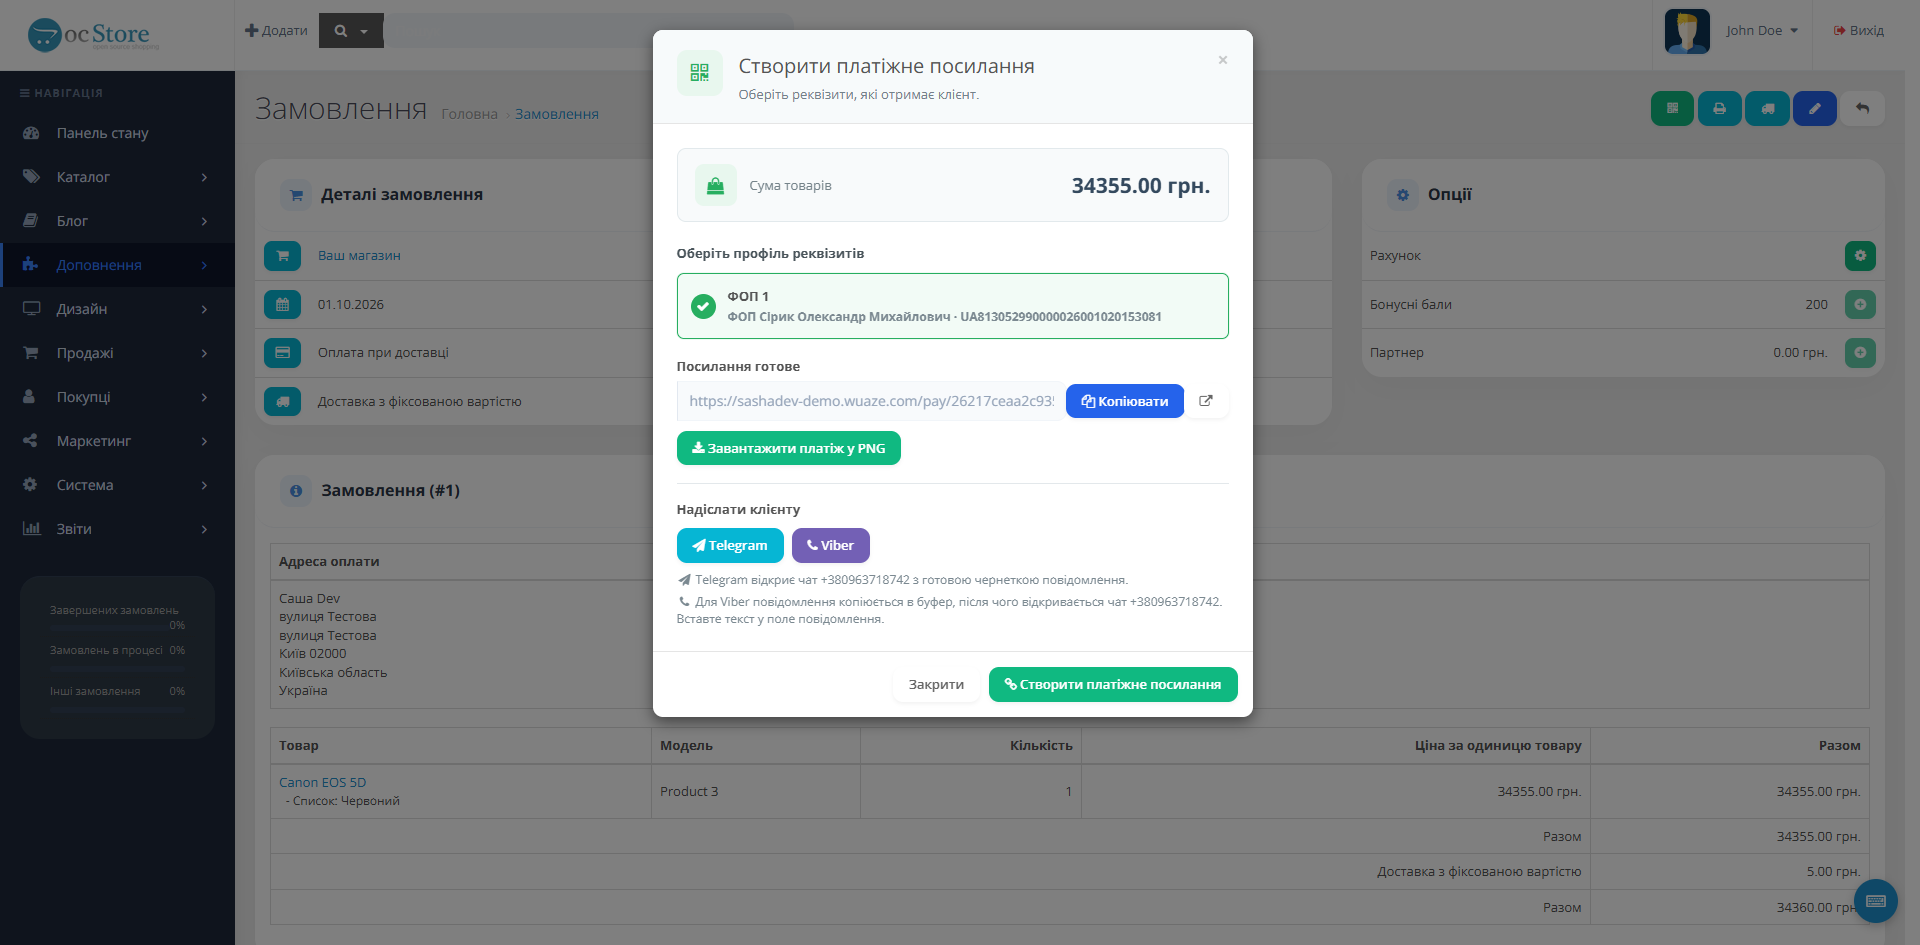Generate invoice with Рахунок gear button
The height and width of the screenshot is (945, 1920).
[1860, 255]
